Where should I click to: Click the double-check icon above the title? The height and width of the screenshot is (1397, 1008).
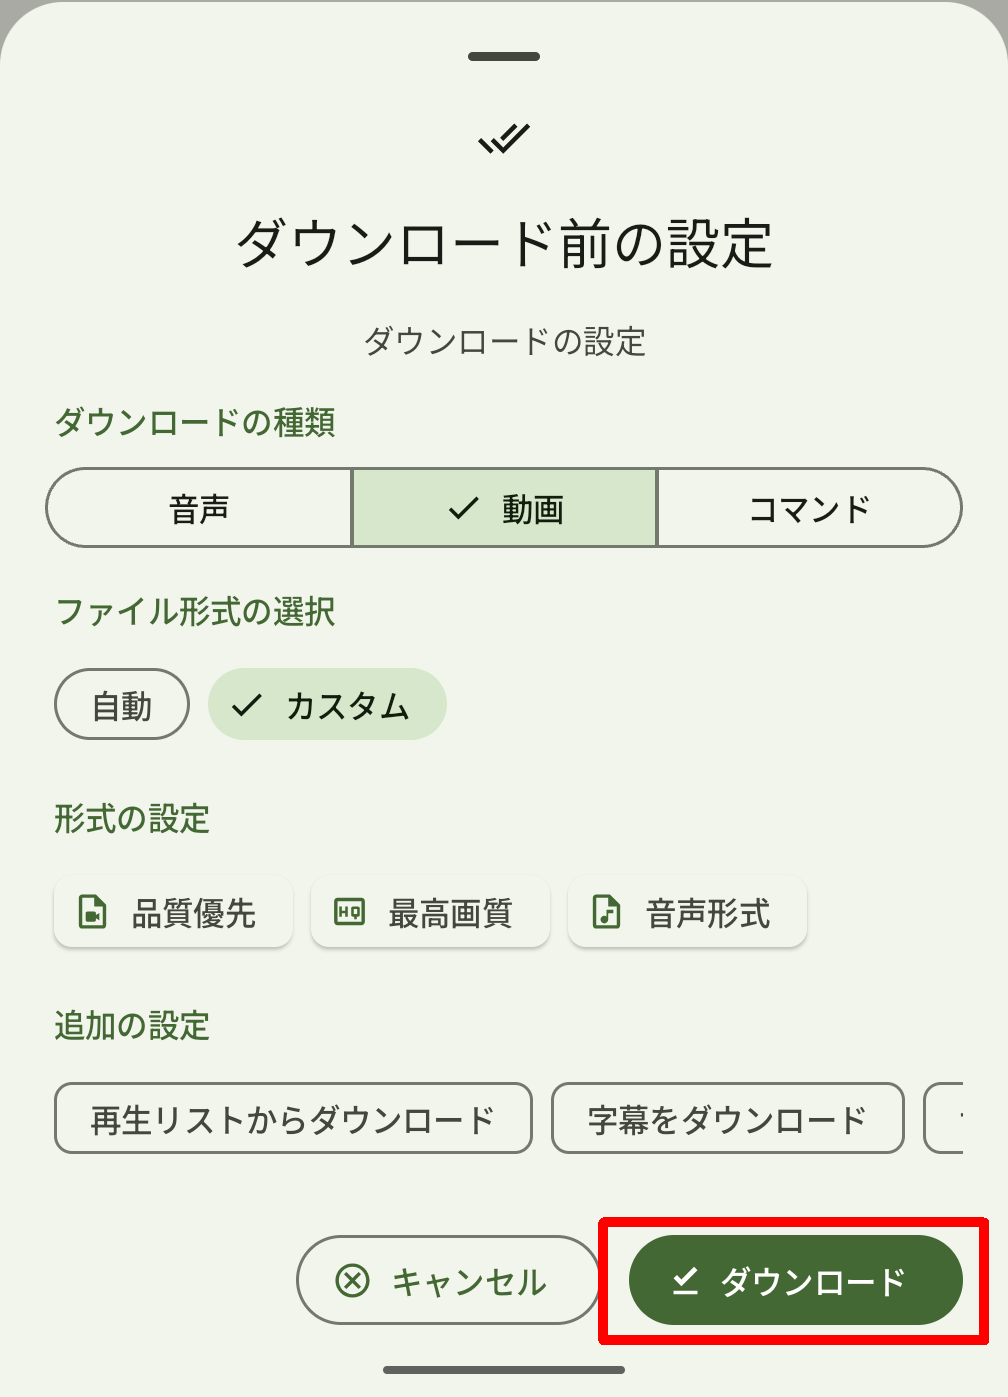pos(504,138)
